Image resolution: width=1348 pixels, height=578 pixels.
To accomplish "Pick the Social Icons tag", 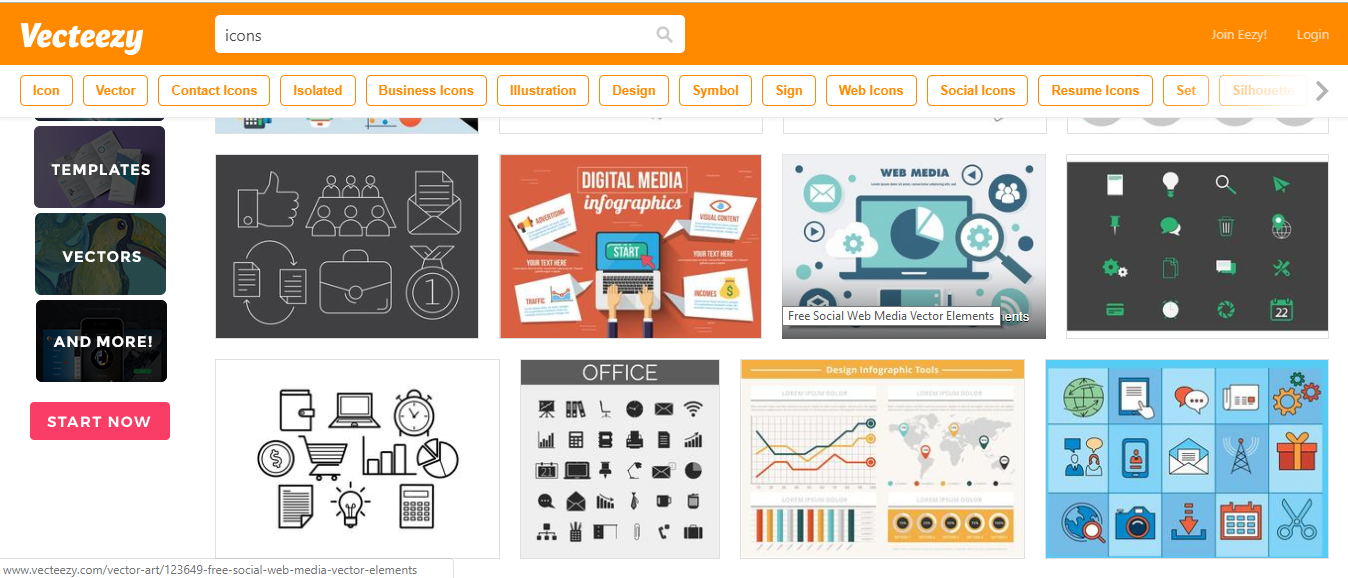I will point(977,90).
